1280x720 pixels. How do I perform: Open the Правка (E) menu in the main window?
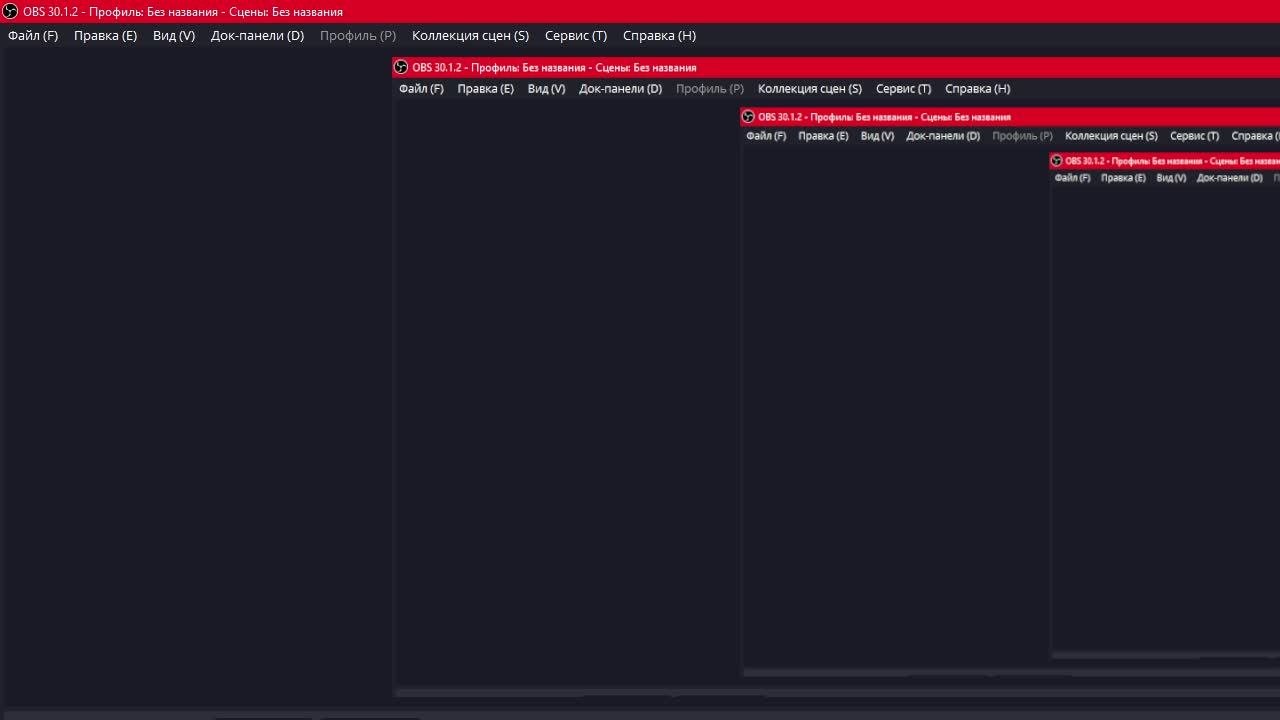click(105, 35)
